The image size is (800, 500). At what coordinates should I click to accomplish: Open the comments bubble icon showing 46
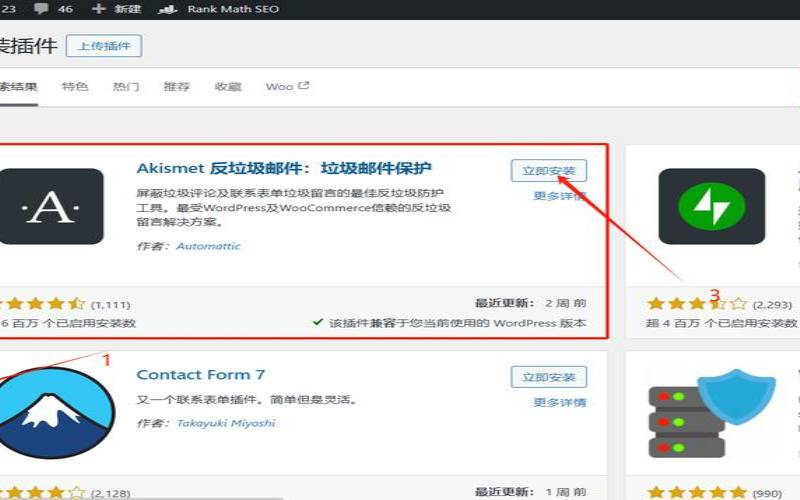coord(40,9)
